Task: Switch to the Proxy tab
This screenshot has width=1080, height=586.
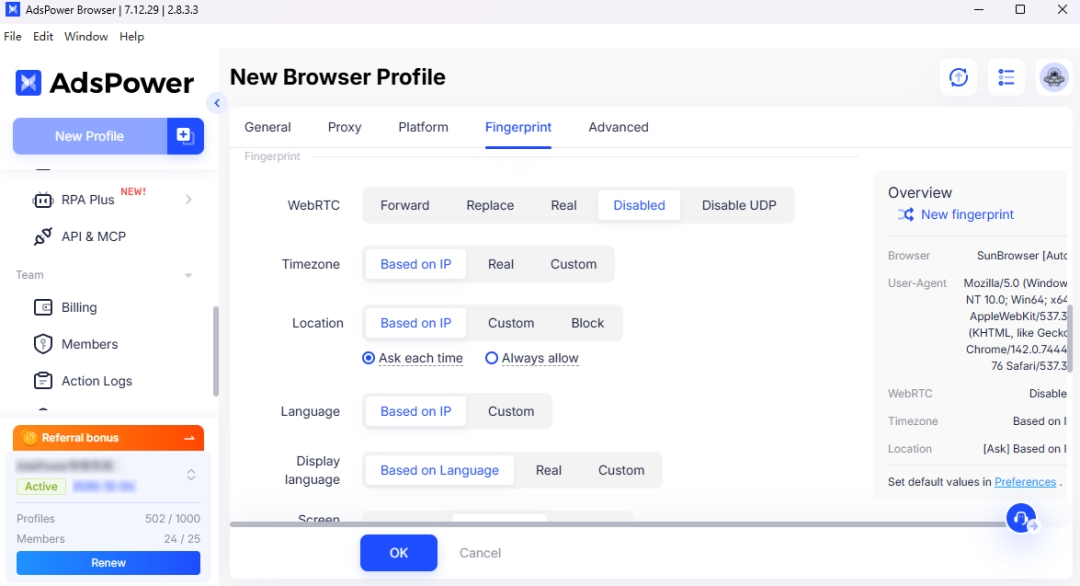Action: click(x=344, y=128)
